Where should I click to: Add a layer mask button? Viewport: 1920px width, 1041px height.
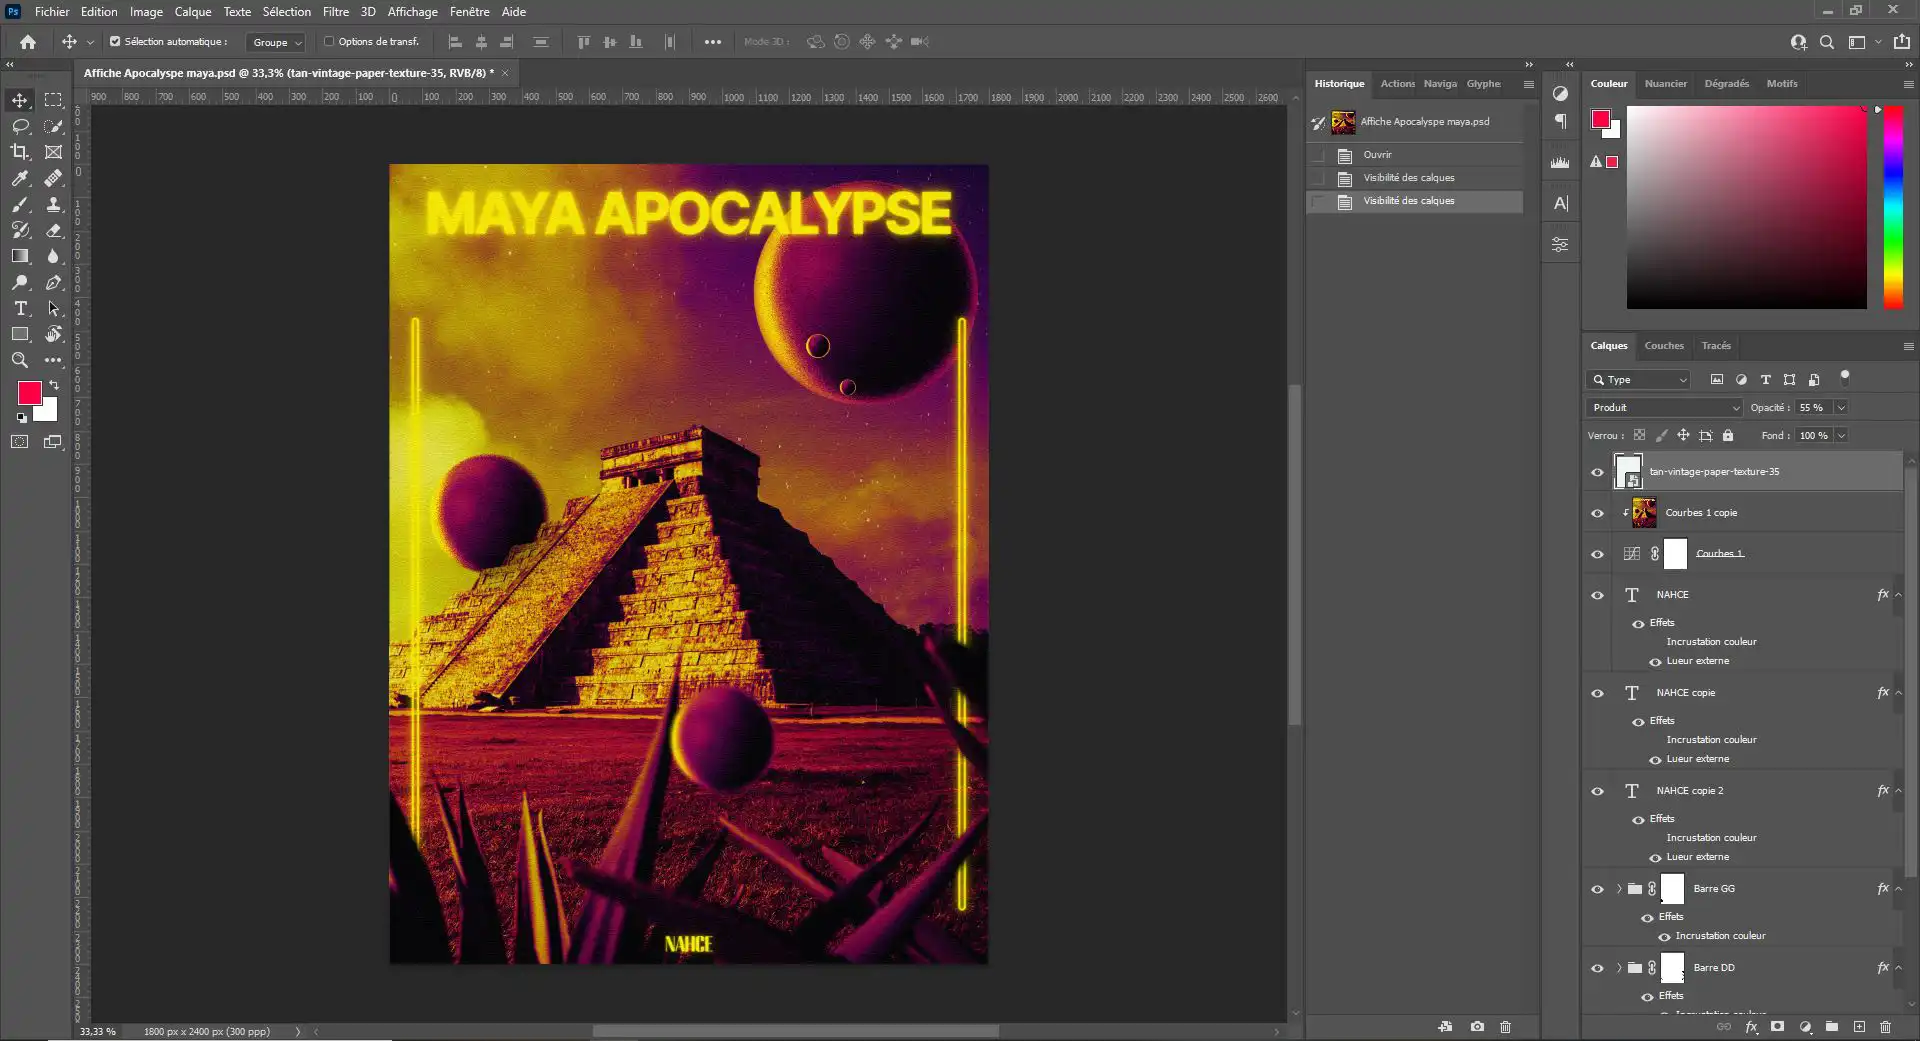[x=1777, y=1027]
